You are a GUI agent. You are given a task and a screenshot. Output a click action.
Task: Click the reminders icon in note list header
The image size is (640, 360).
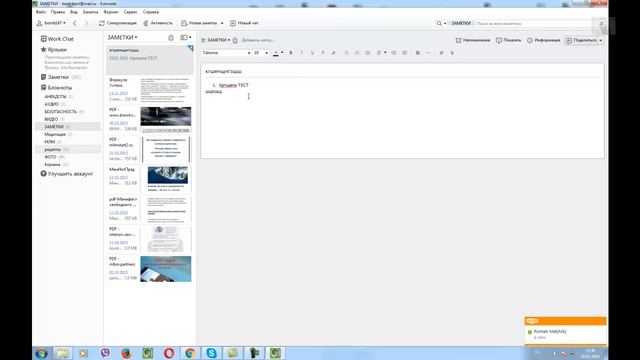(171, 38)
